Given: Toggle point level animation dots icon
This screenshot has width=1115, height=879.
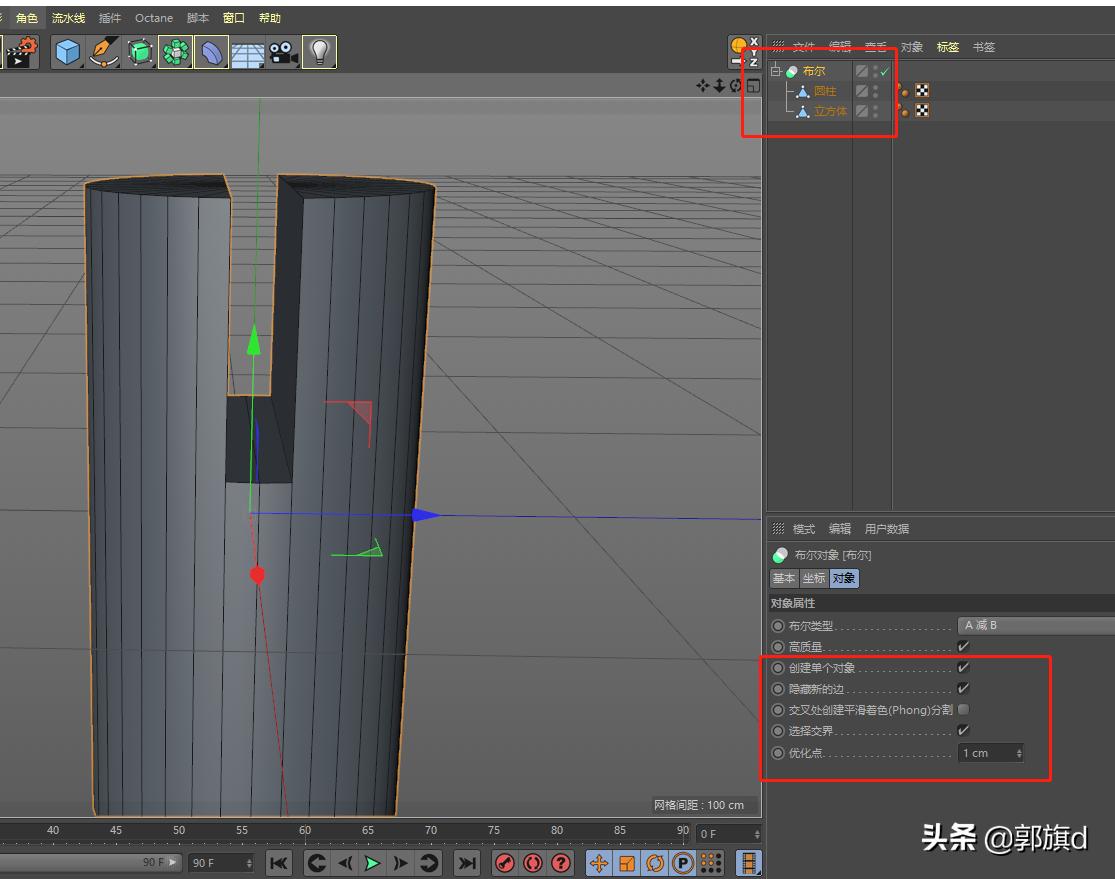Looking at the screenshot, I should (711, 863).
